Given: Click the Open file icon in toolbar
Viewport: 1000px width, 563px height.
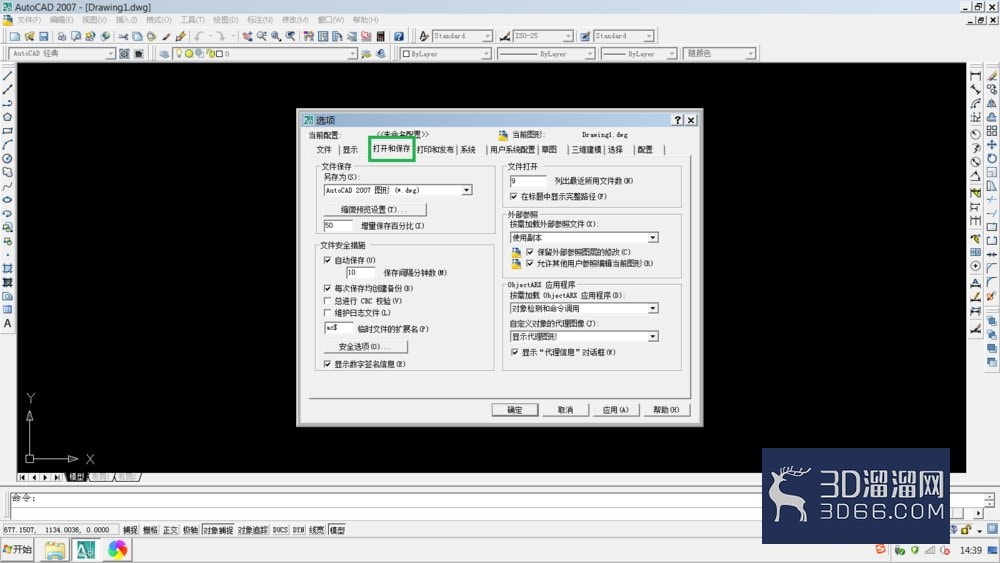Looking at the screenshot, I should (x=29, y=36).
